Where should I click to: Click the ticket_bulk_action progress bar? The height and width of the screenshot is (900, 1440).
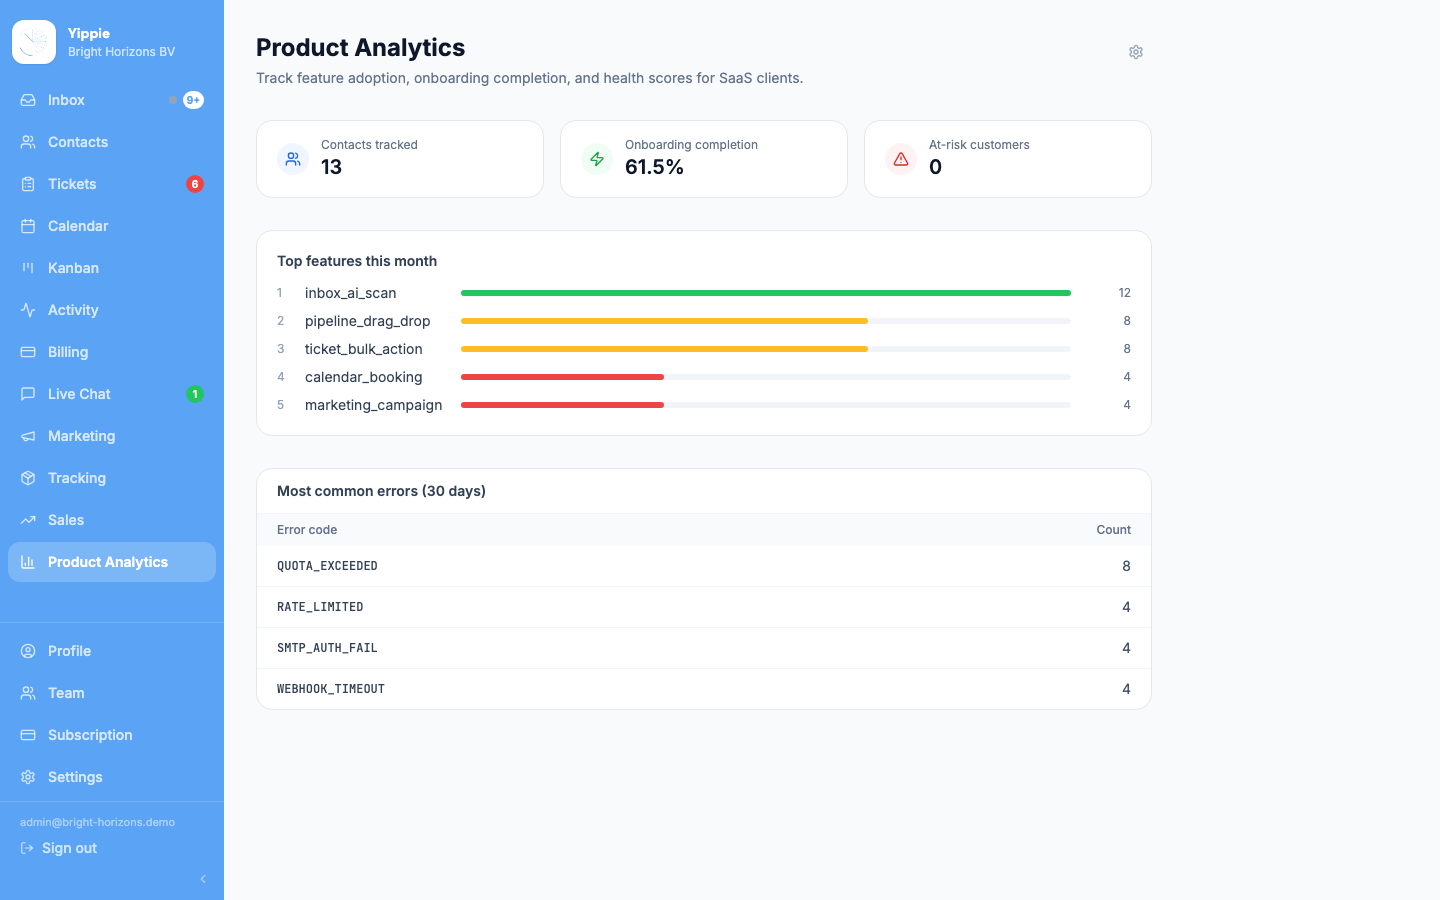click(766, 349)
